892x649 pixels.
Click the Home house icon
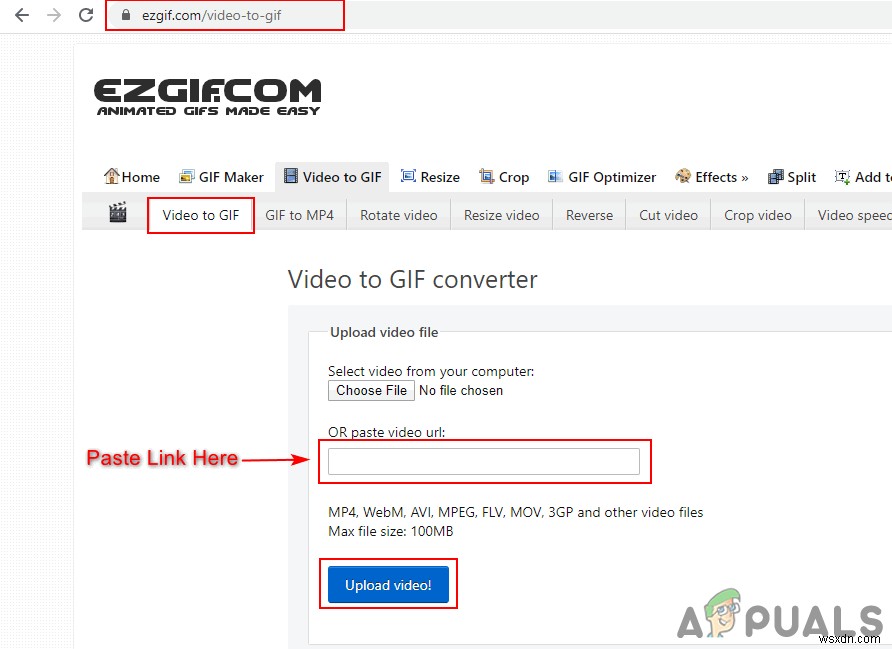(111, 176)
